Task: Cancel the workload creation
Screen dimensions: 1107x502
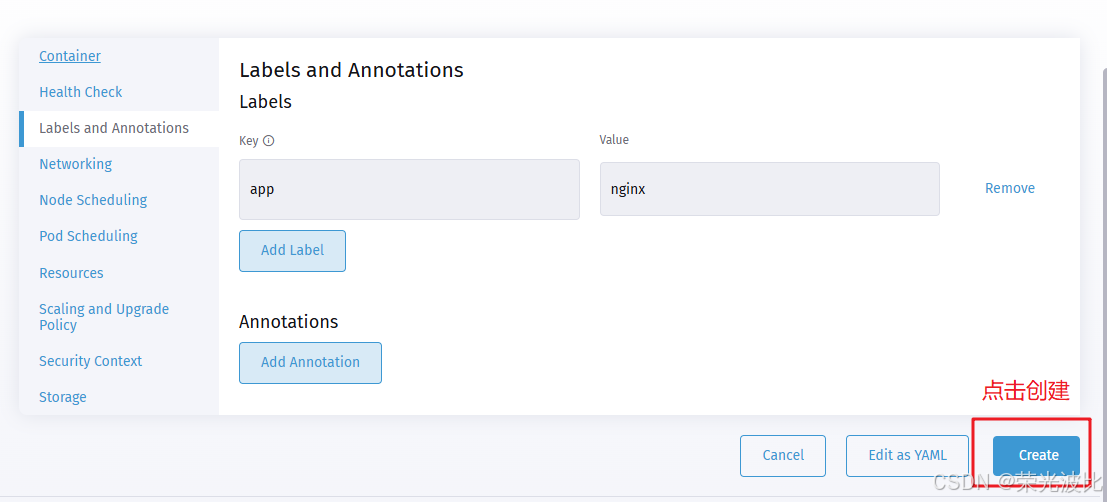Action: point(783,455)
